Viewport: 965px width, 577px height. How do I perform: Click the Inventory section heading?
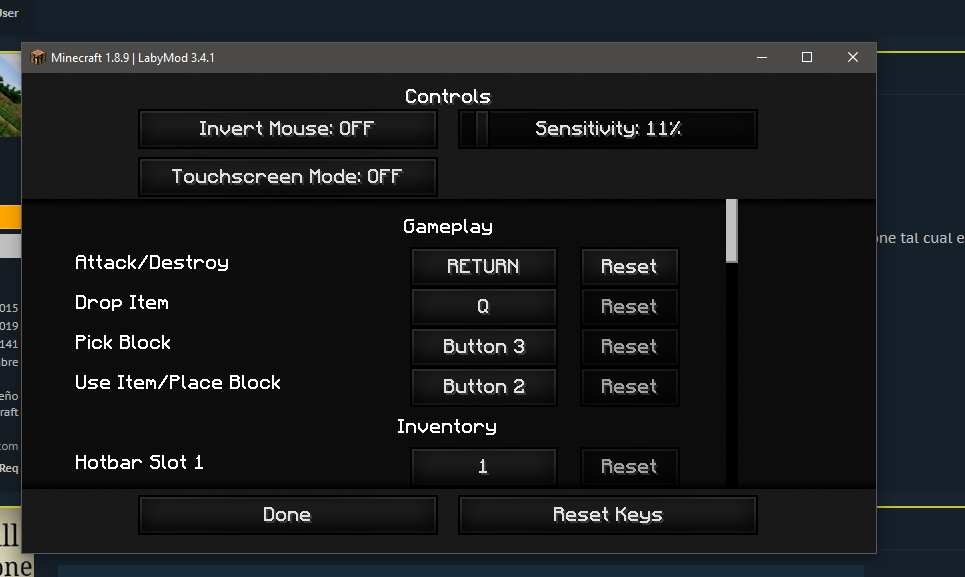pyautogui.click(x=447, y=427)
